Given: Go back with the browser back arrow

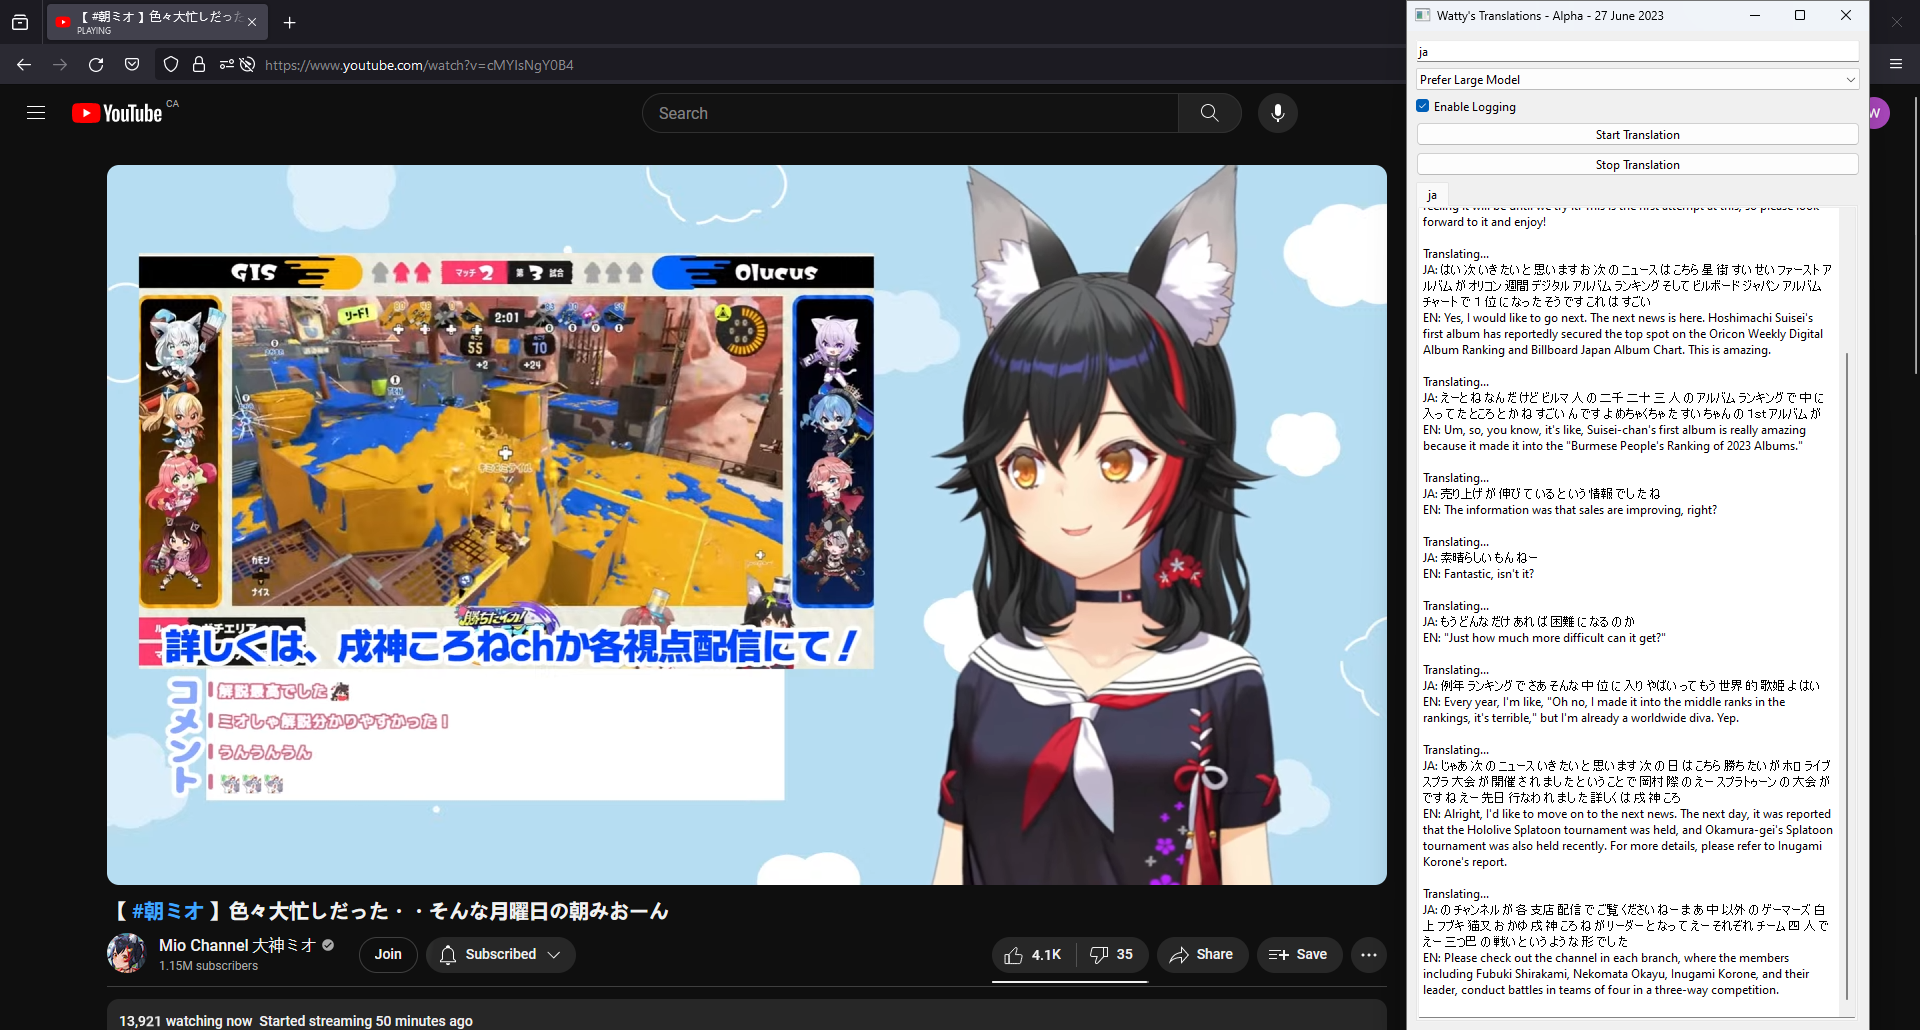Looking at the screenshot, I should pyautogui.click(x=24, y=65).
